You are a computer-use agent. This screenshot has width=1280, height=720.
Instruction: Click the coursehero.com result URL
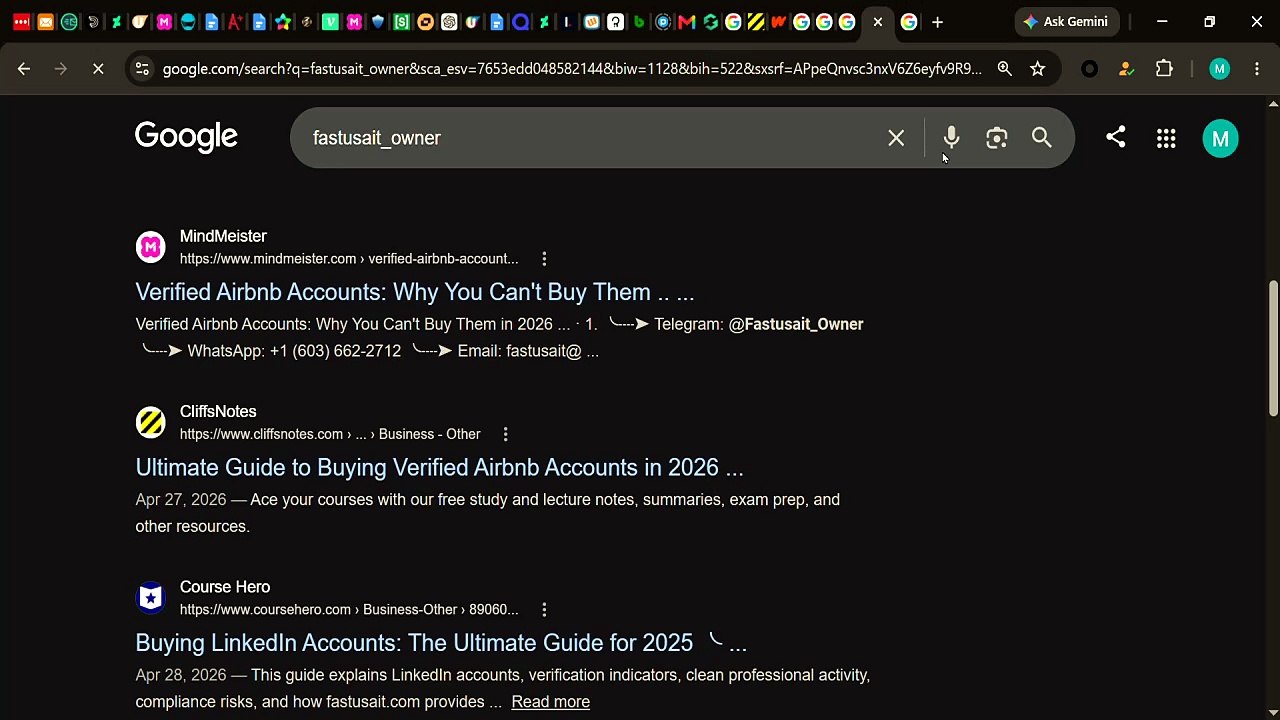pos(349,610)
